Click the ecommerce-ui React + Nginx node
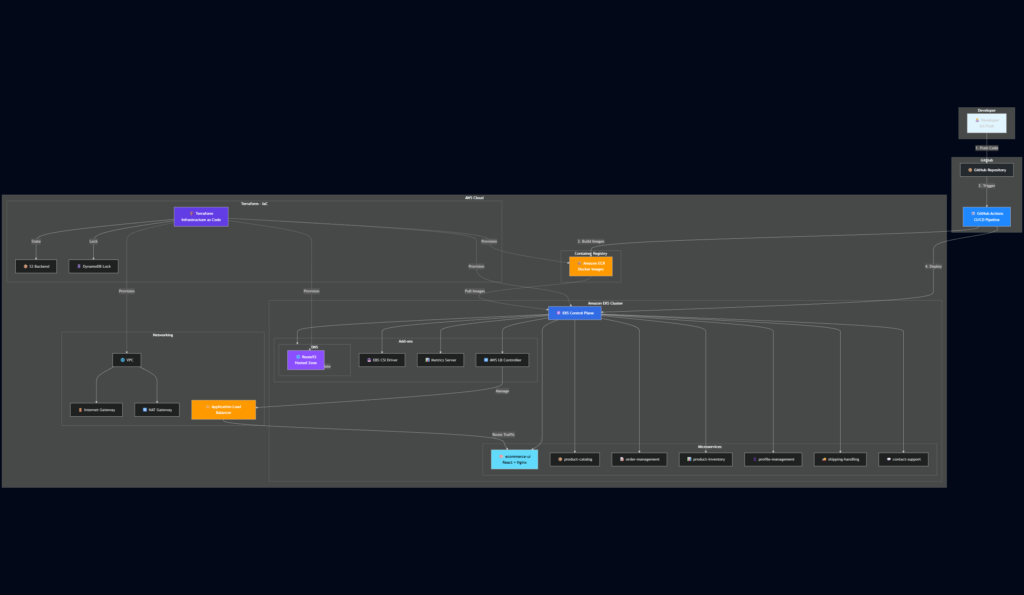 (514, 459)
